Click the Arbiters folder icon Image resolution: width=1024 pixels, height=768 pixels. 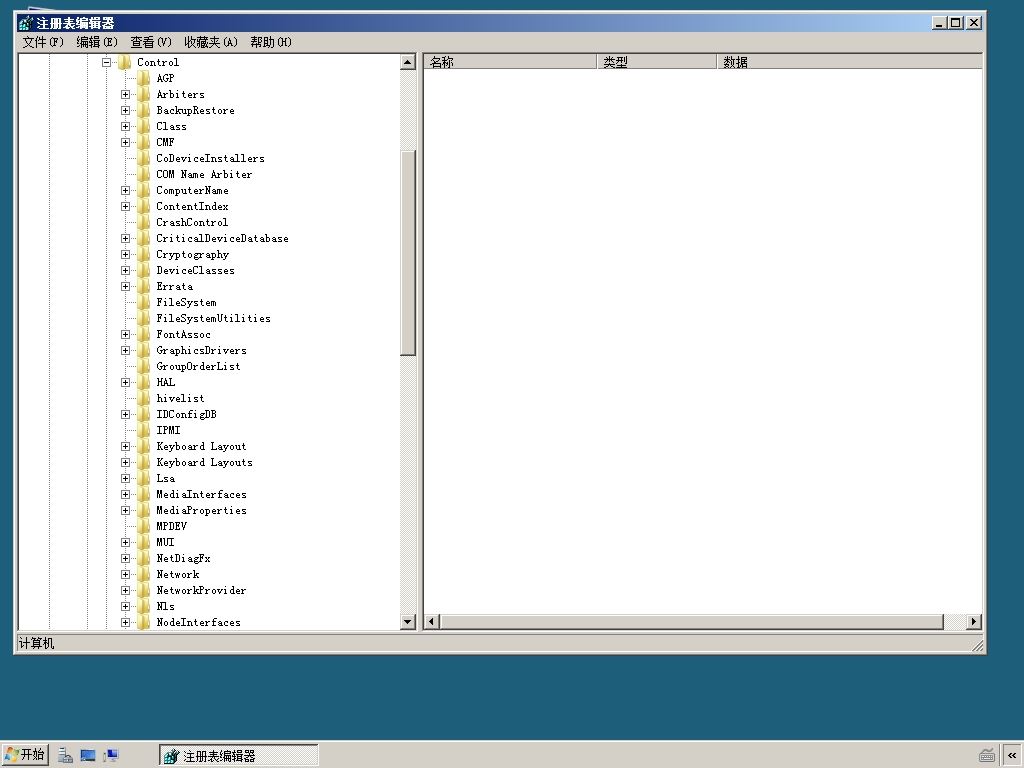(x=144, y=94)
